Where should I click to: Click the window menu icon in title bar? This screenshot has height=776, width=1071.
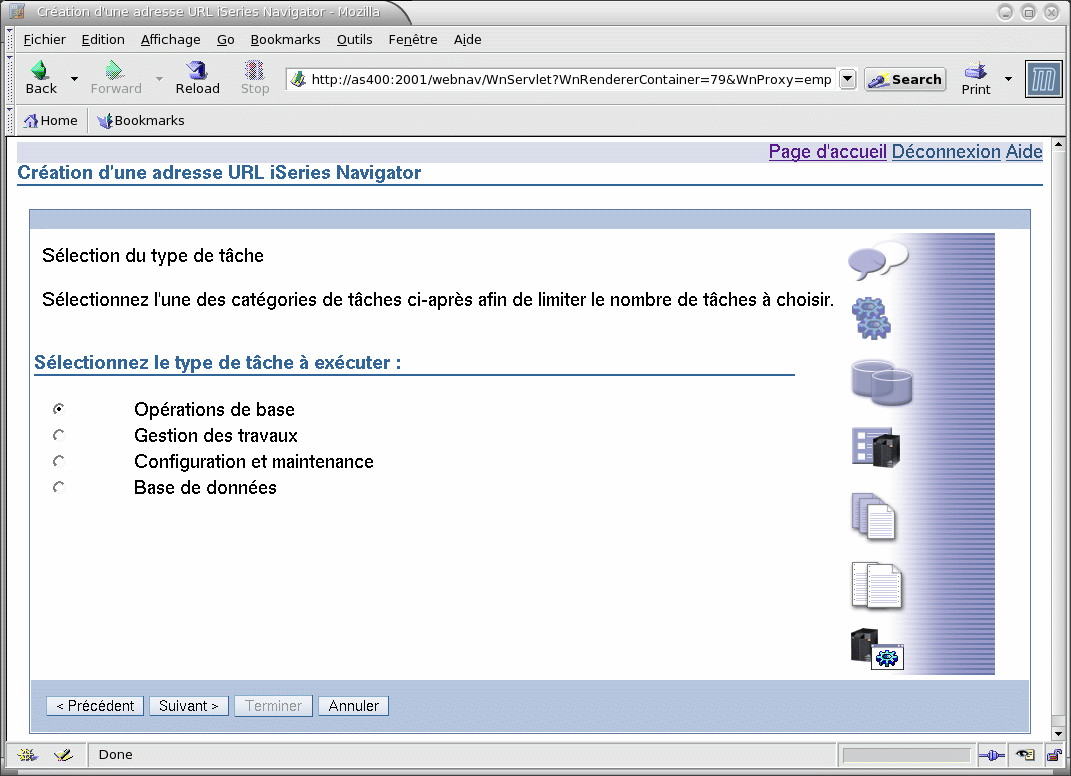coord(16,11)
